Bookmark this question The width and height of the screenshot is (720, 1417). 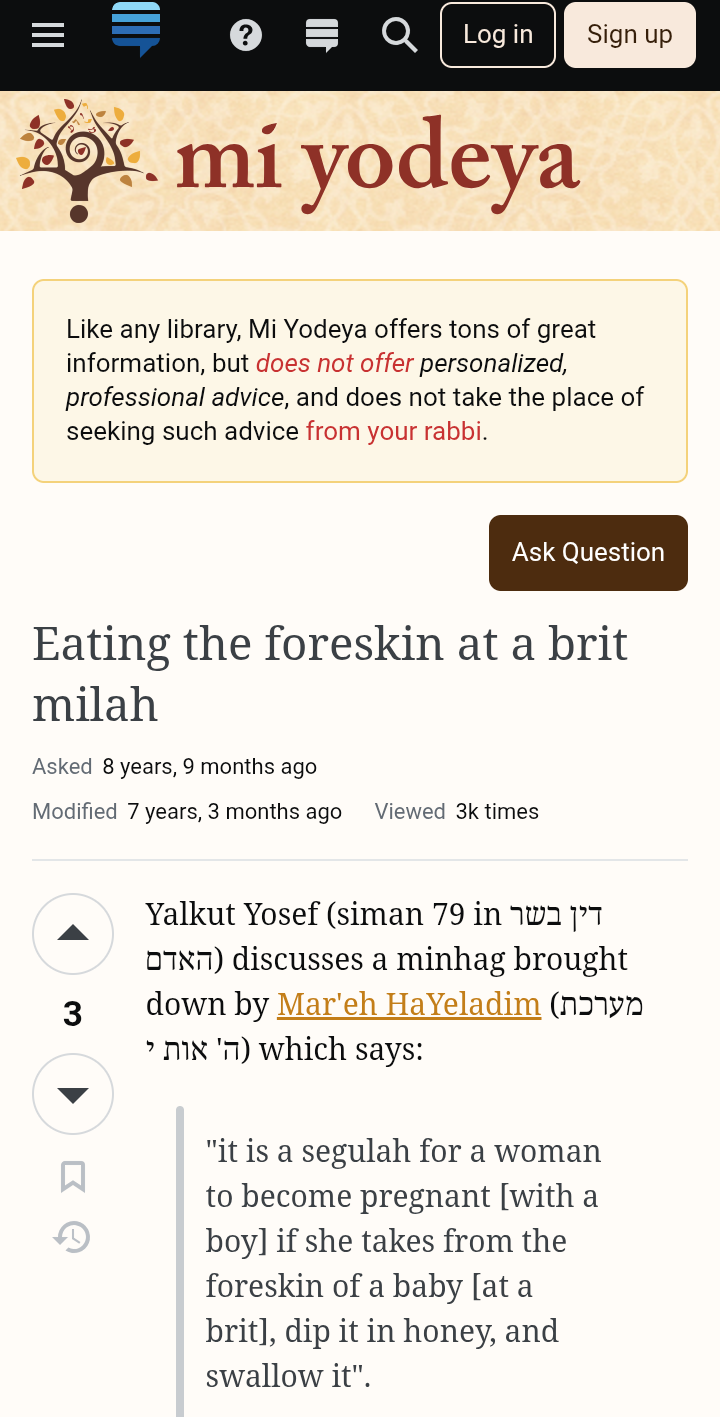click(x=73, y=1177)
